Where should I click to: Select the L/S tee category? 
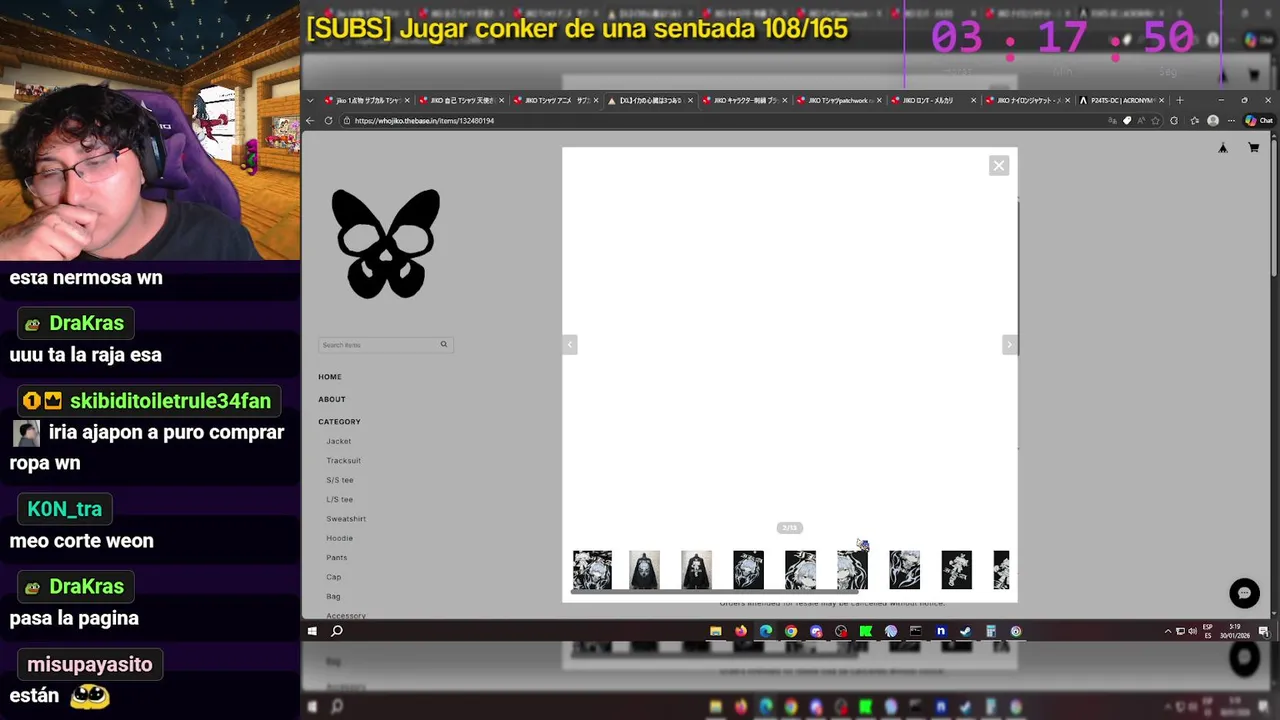point(339,499)
